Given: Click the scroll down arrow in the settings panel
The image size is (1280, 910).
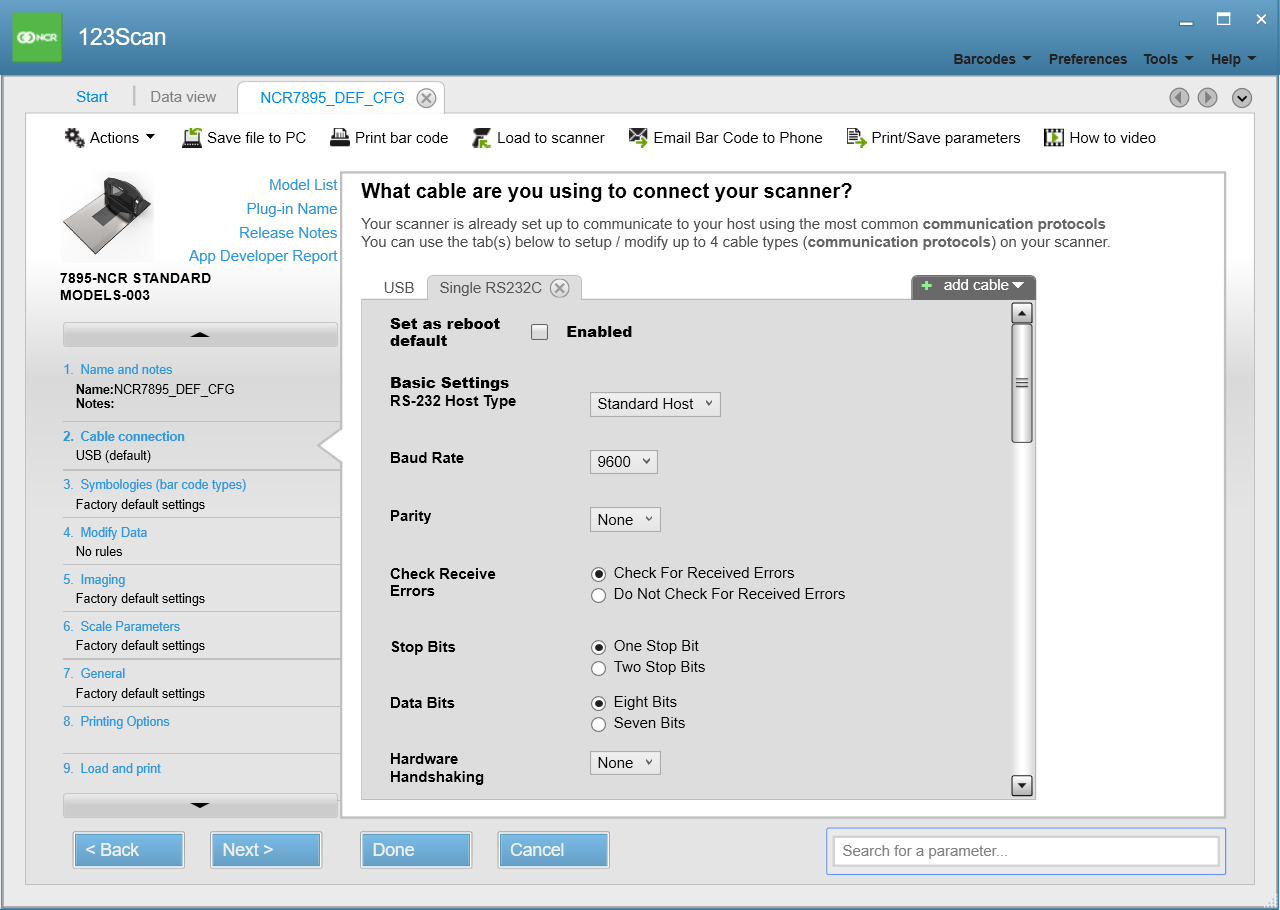Looking at the screenshot, I should [1022, 786].
